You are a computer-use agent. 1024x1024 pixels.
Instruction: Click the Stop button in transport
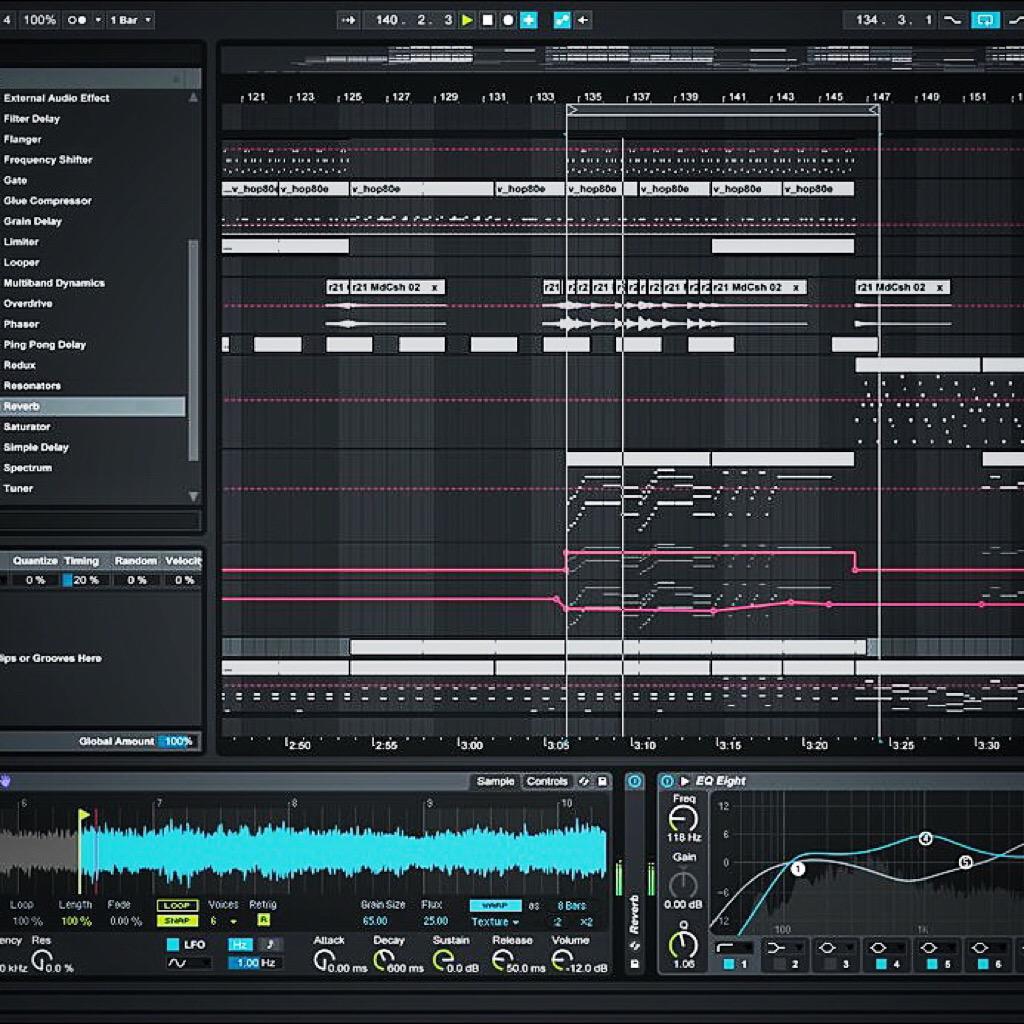488,20
